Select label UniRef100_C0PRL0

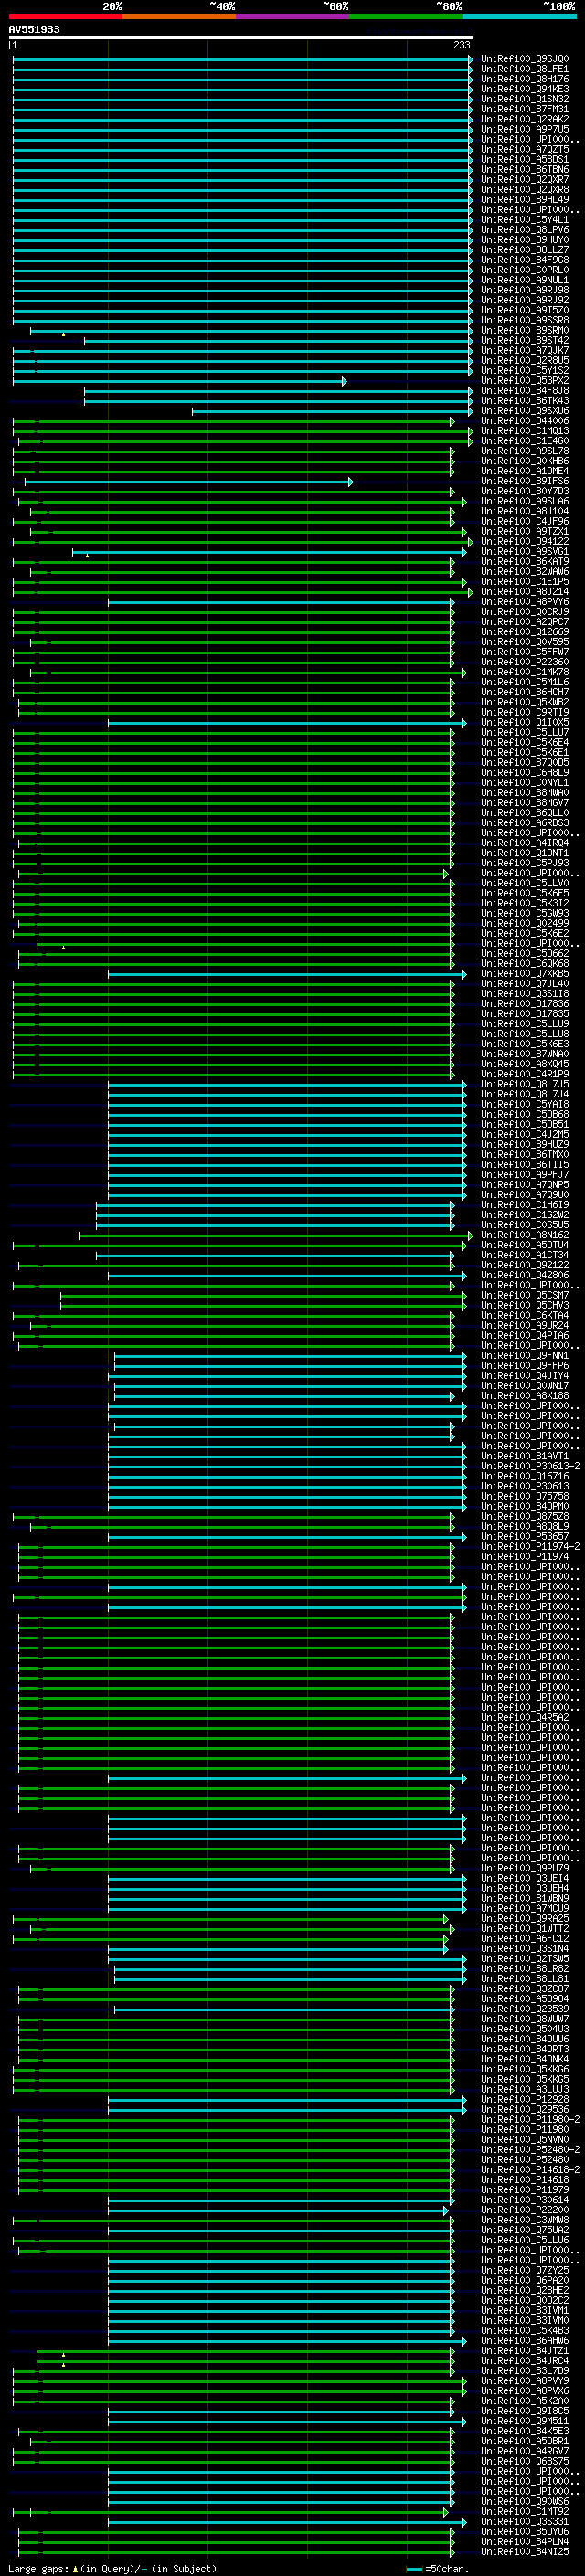pos(525,270)
